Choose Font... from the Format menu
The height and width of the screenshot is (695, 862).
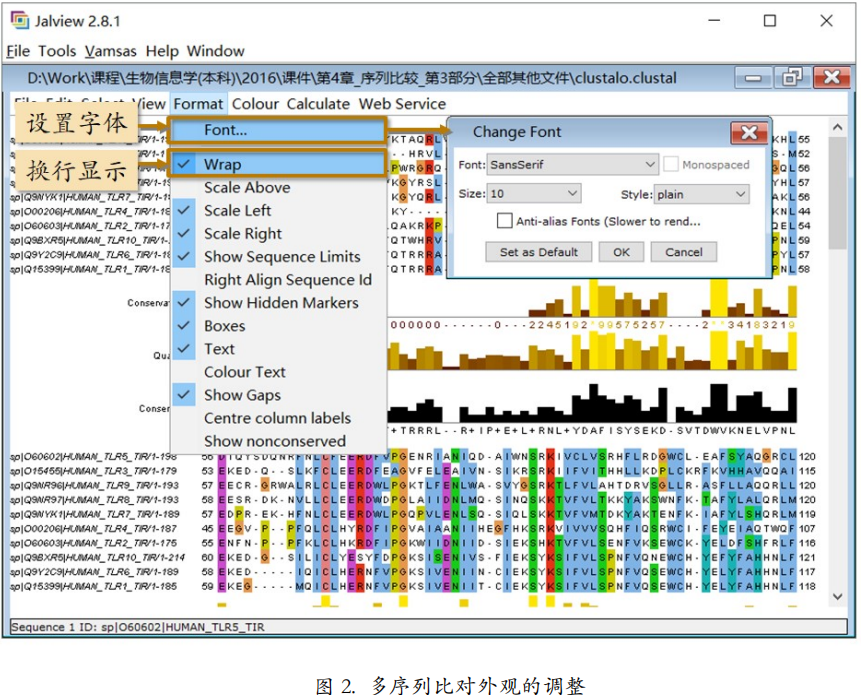click(x=278, y=130)
